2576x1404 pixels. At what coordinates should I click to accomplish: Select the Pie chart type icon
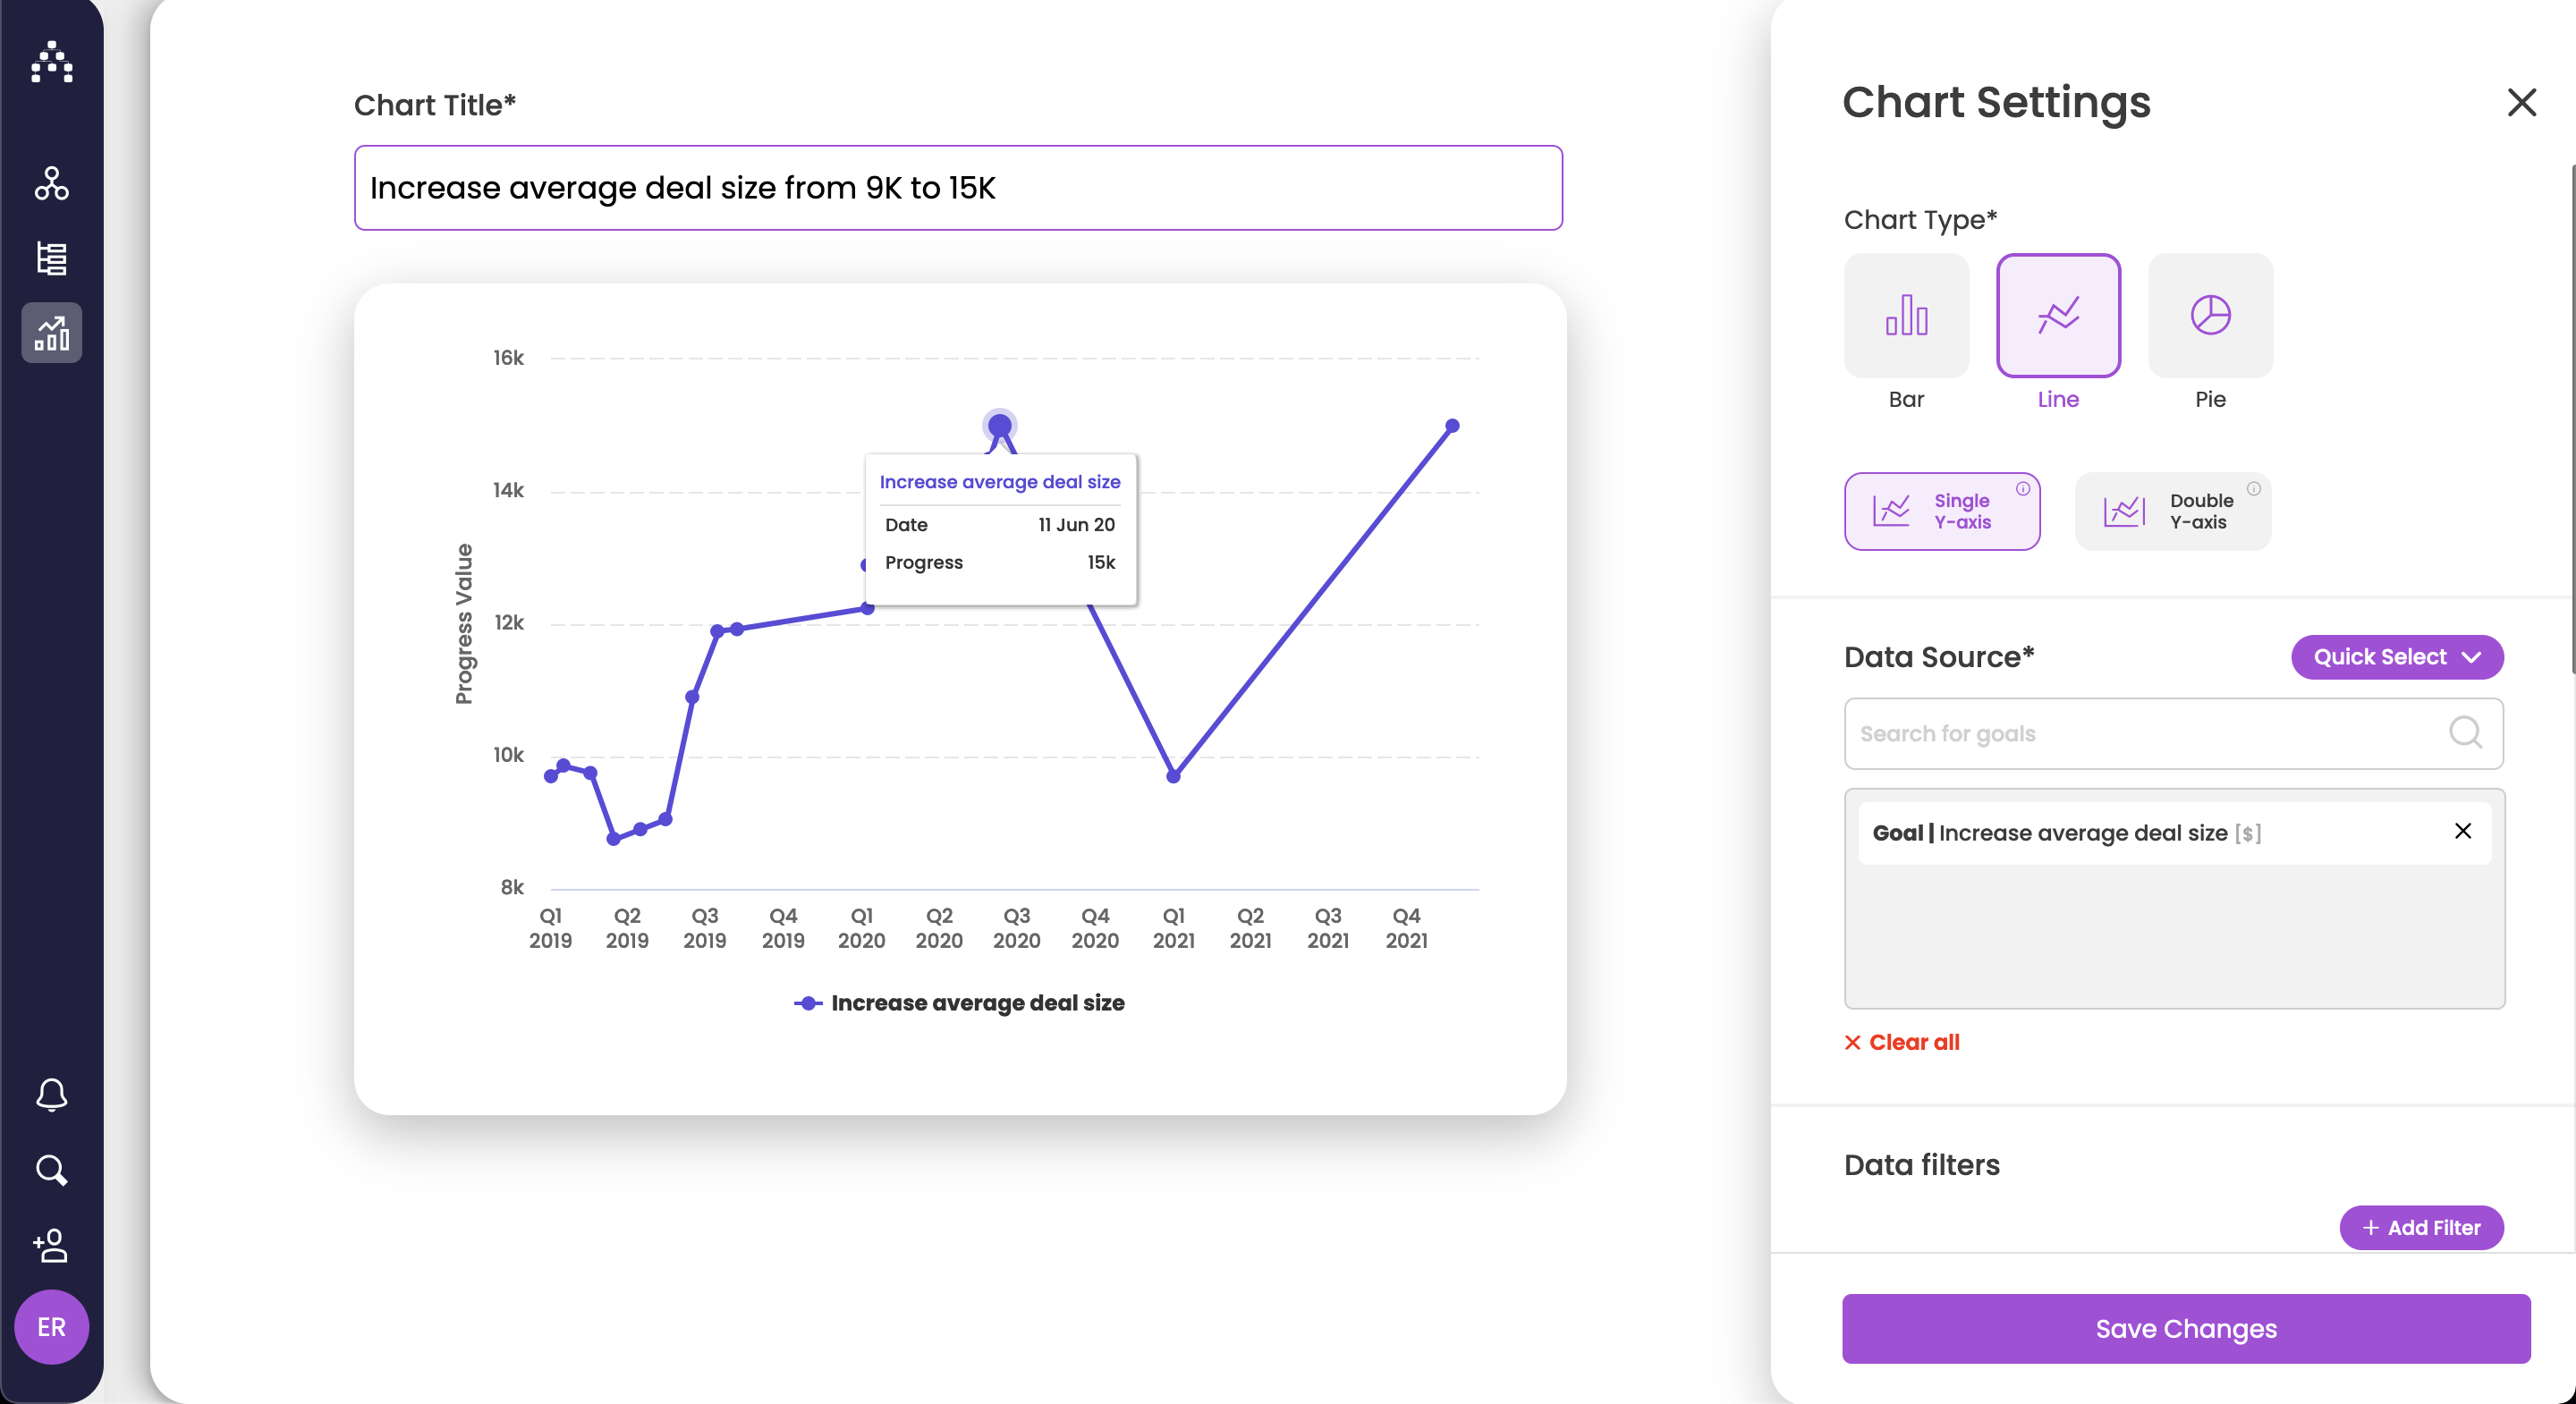(x=2210, y=316)
